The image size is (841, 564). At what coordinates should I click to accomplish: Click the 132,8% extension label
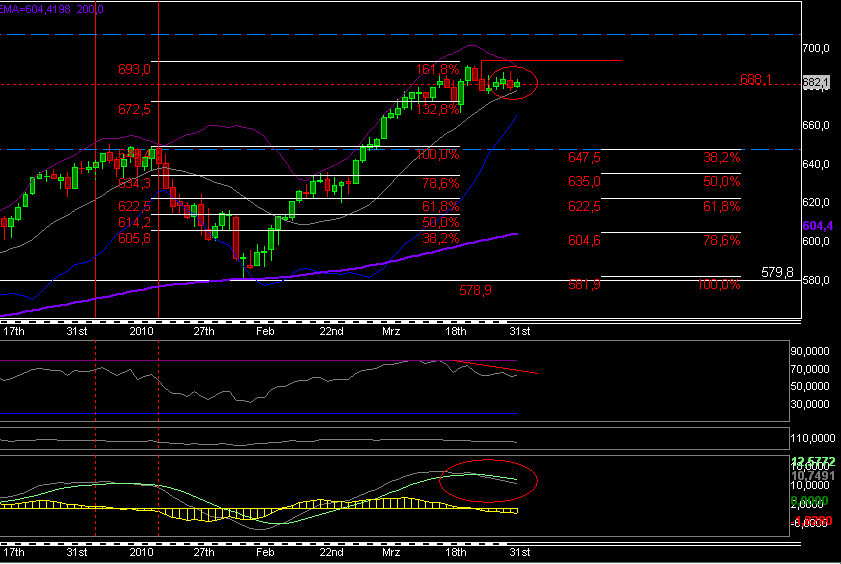(438, 109)
